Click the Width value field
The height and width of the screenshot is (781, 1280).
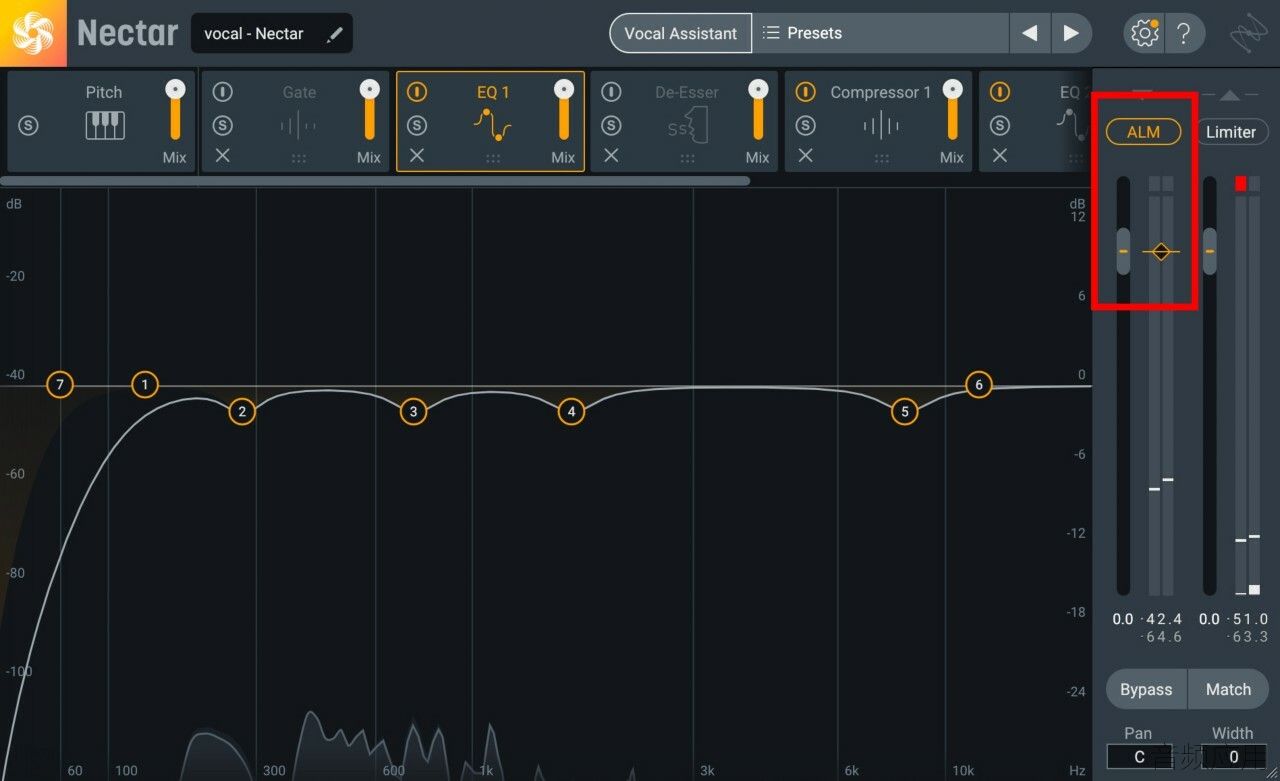pyautogui.click(x=1234, y=757)
